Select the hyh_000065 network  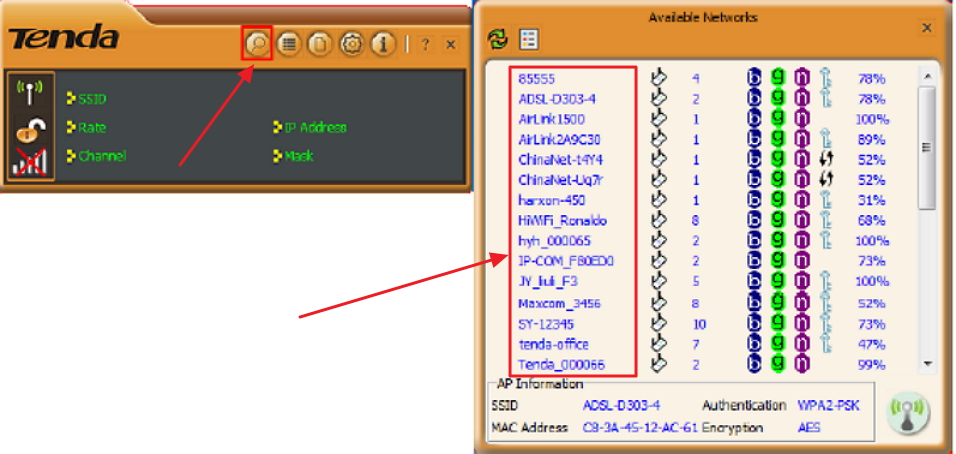click(554, 241)
